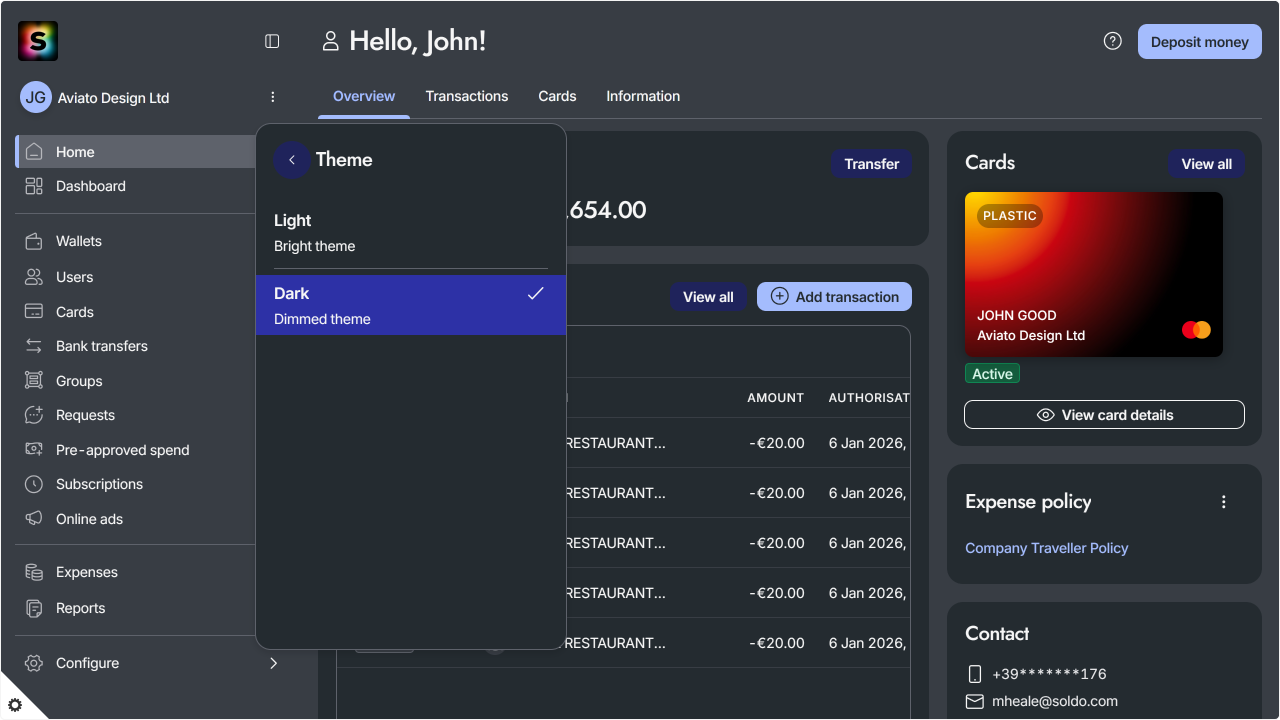The image size is (1280, 720).
Task: Click the Aviato Design Ltd company name
Action: [113, 98]
